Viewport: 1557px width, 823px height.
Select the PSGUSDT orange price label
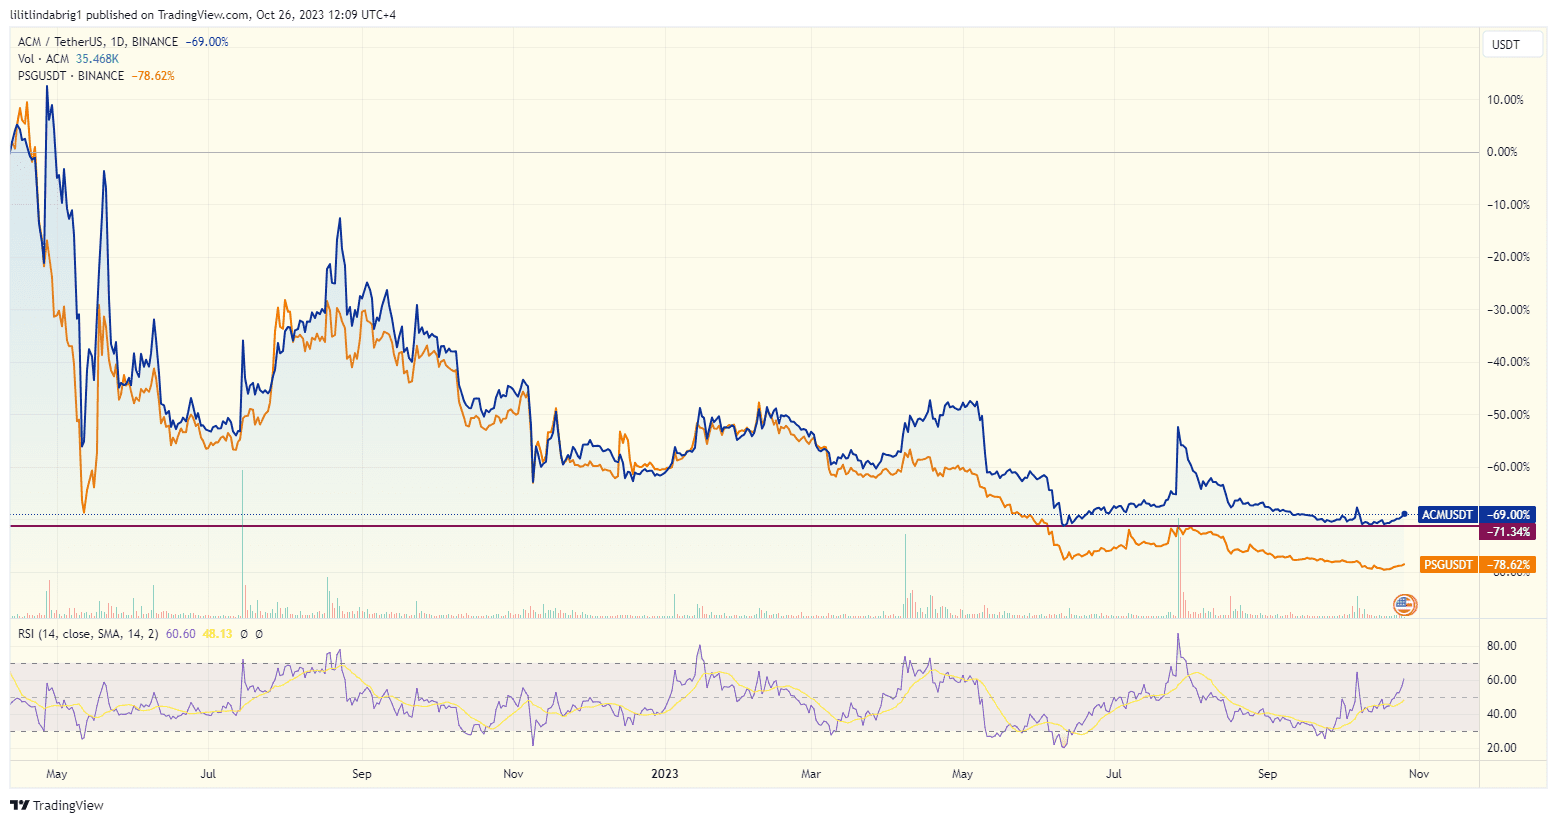click(x=1447, y=564)
